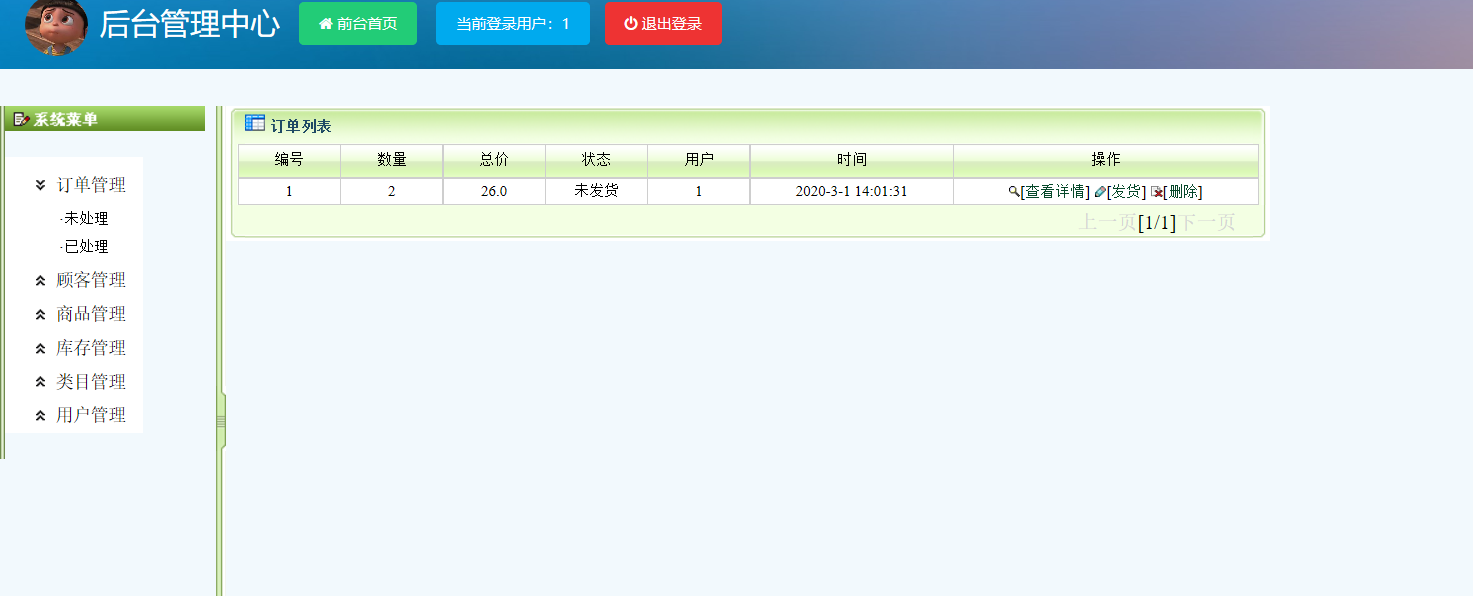Click the magnifier icon beside 查看详情
This screenshot has height=596, width=1473.
tap(1014, 192)
